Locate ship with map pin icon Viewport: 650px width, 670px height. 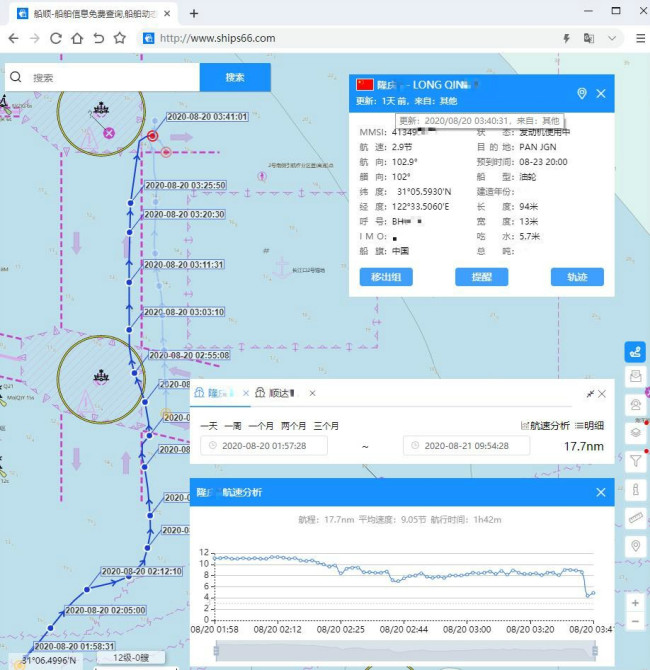coord(582,94)
